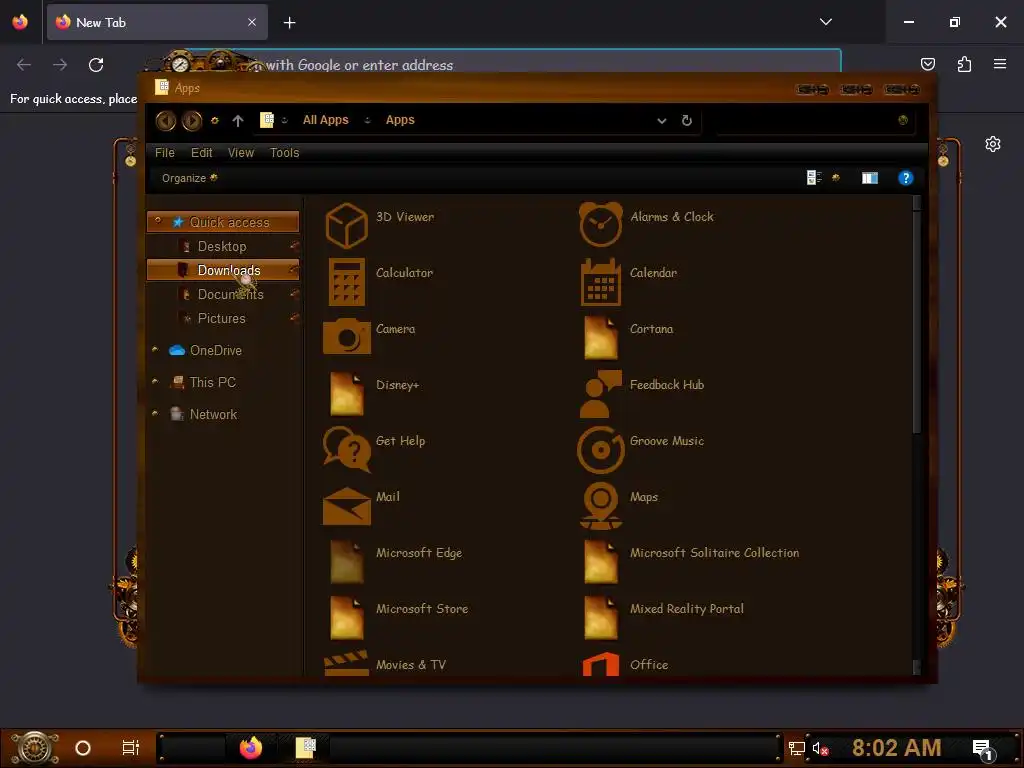The width and height of the screenshot is (1024, 768).
Task: Select the New Tab Firefox tab
Action: [x=157, y=22]
